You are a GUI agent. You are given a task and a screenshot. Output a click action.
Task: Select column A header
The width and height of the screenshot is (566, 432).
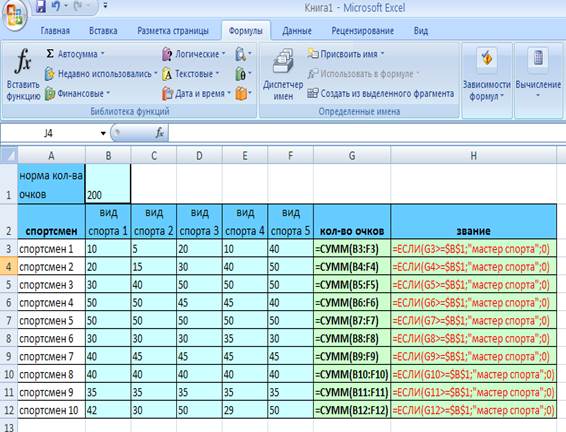click(51, 156)
